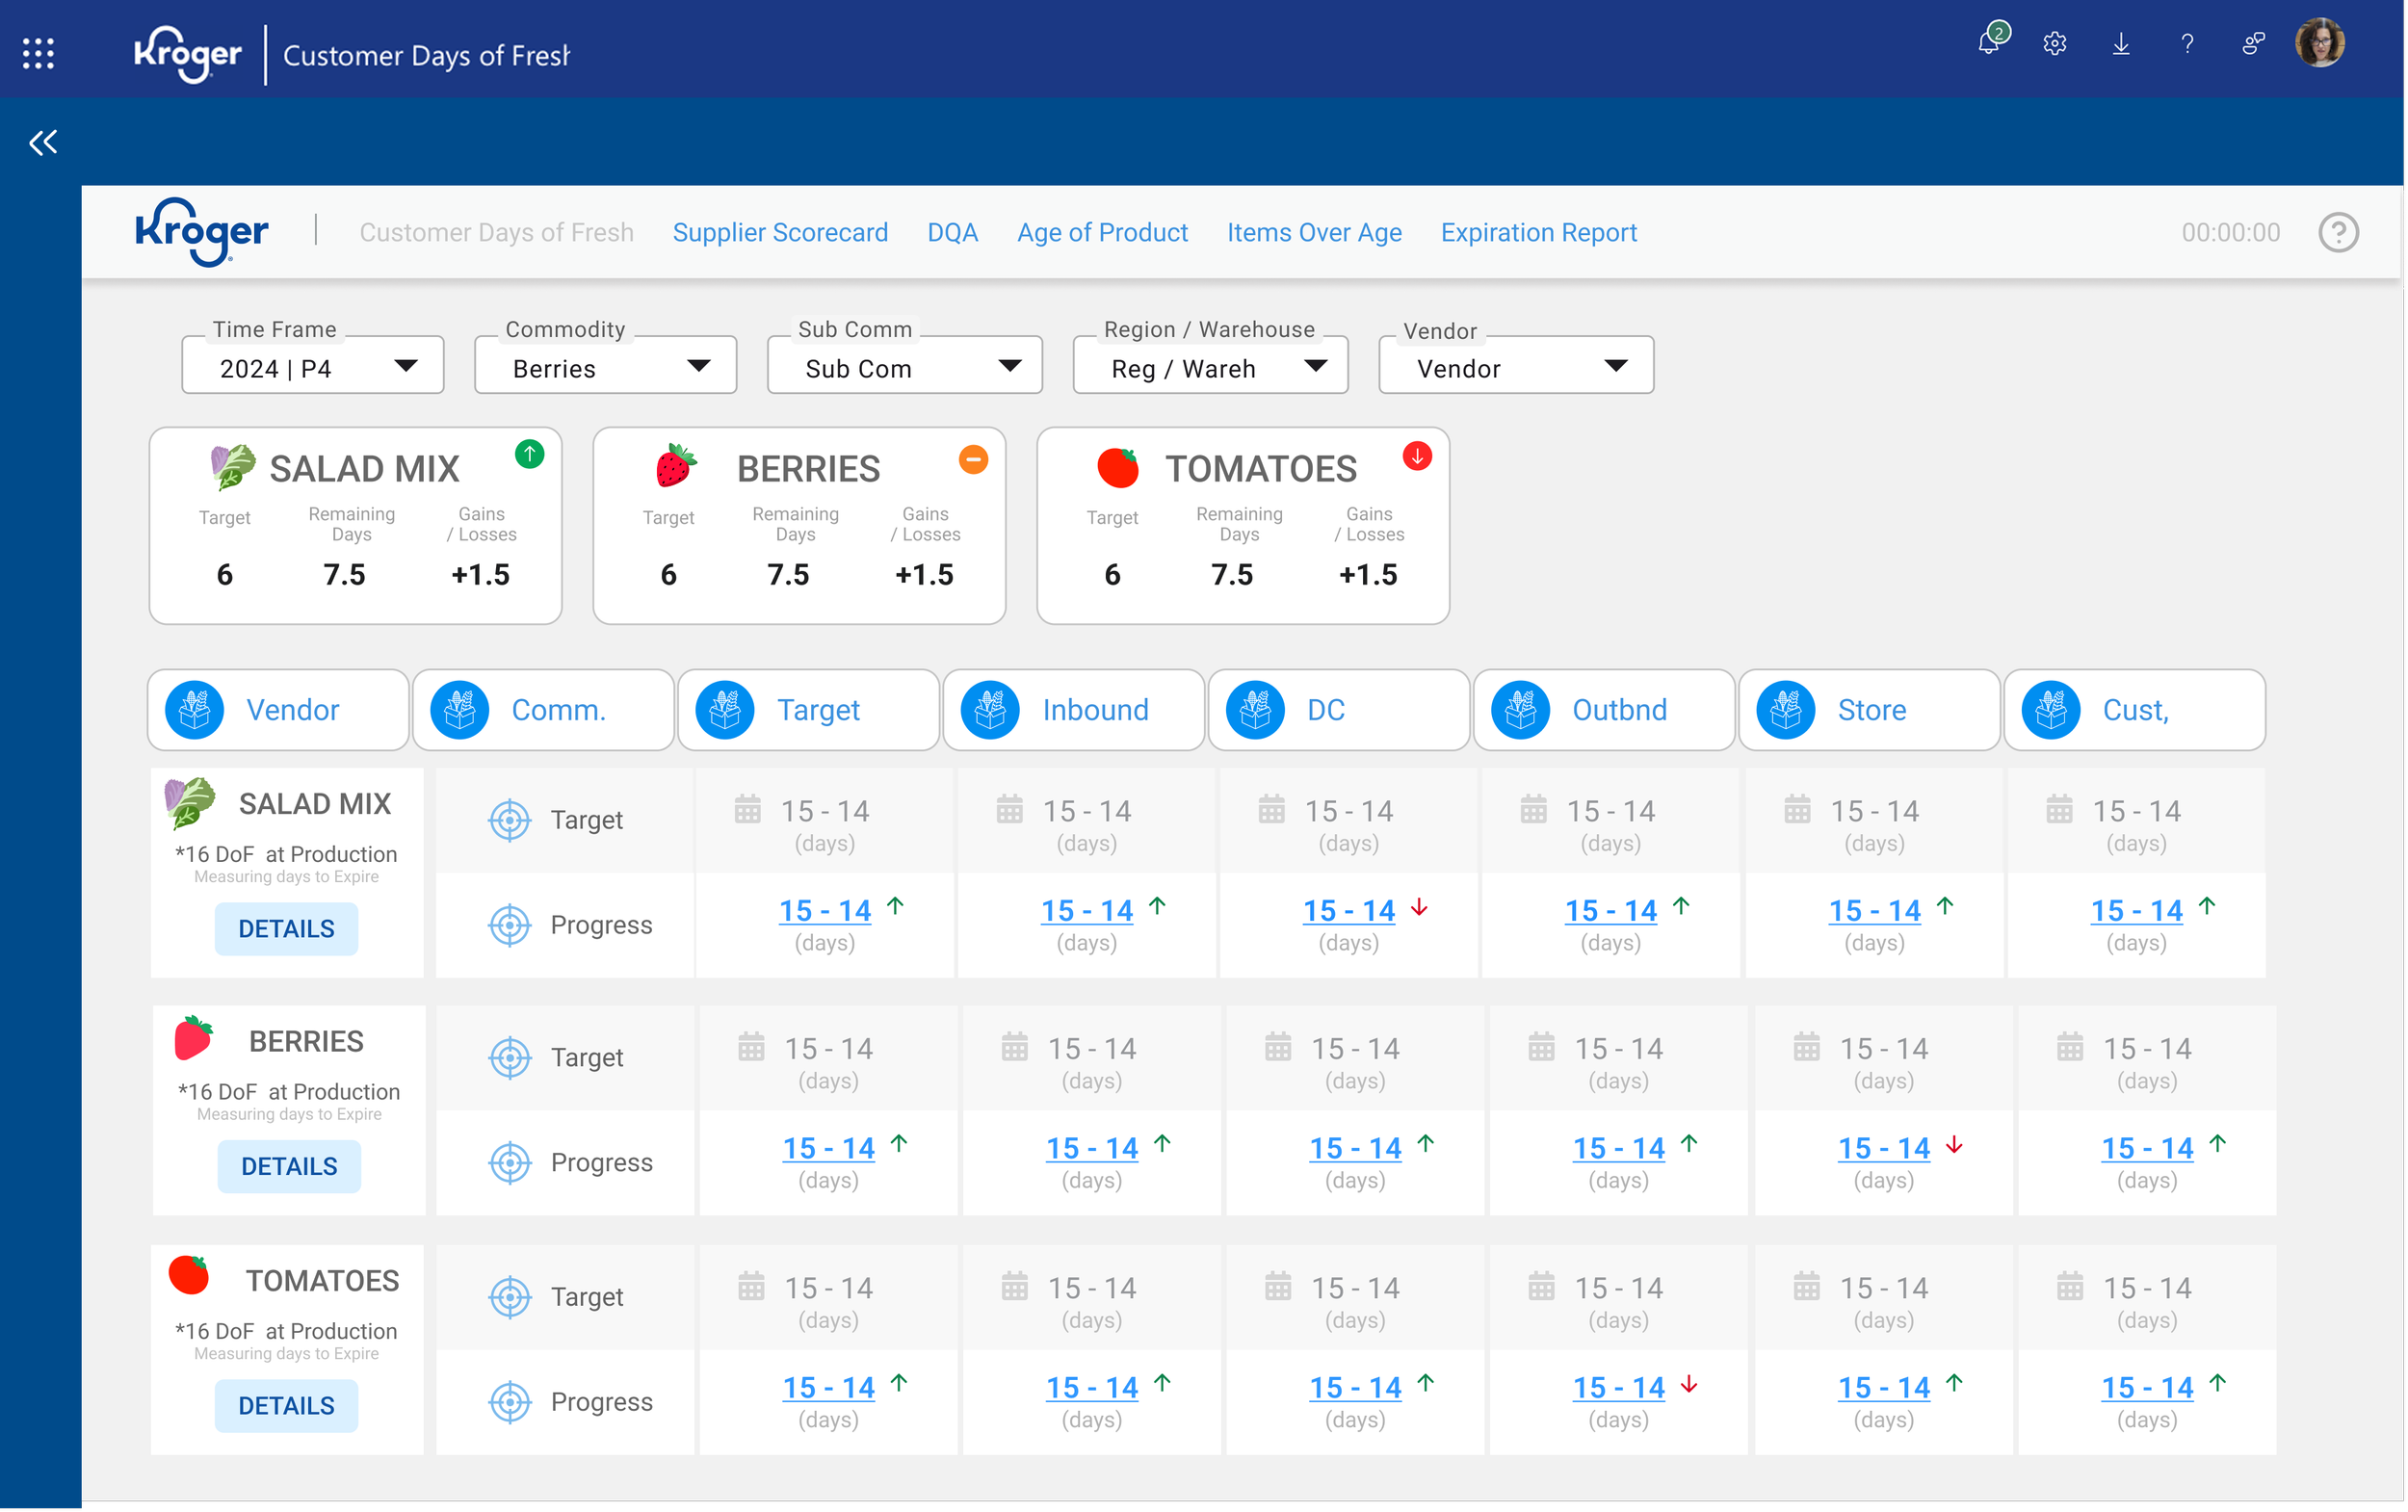
Task: Open the Vendor filter dropdown
Action: pos(1516,366)
